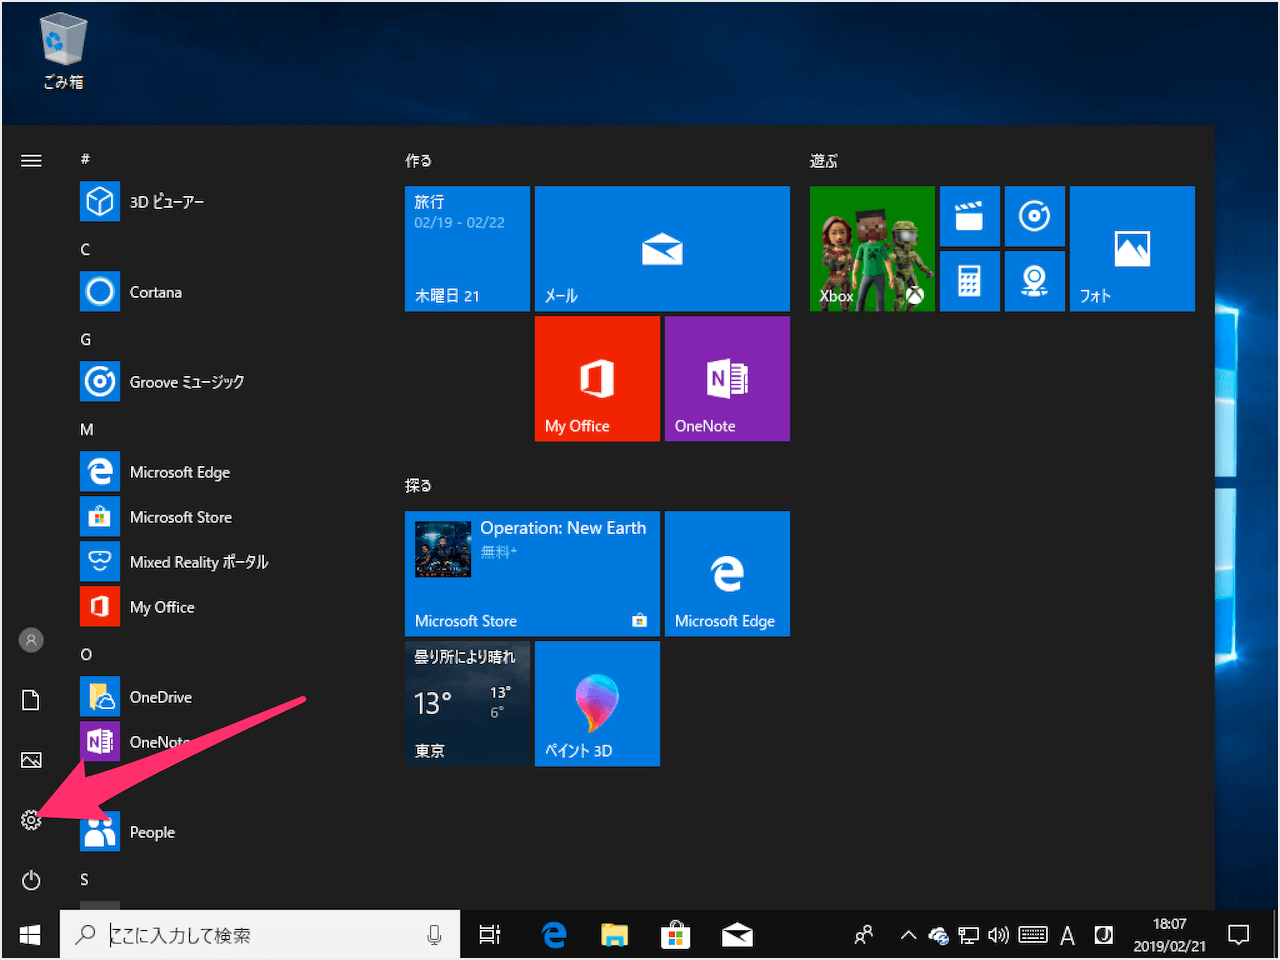
Task: Toggle the IME input mode A indicator
Action: [x=1067, y=935]
